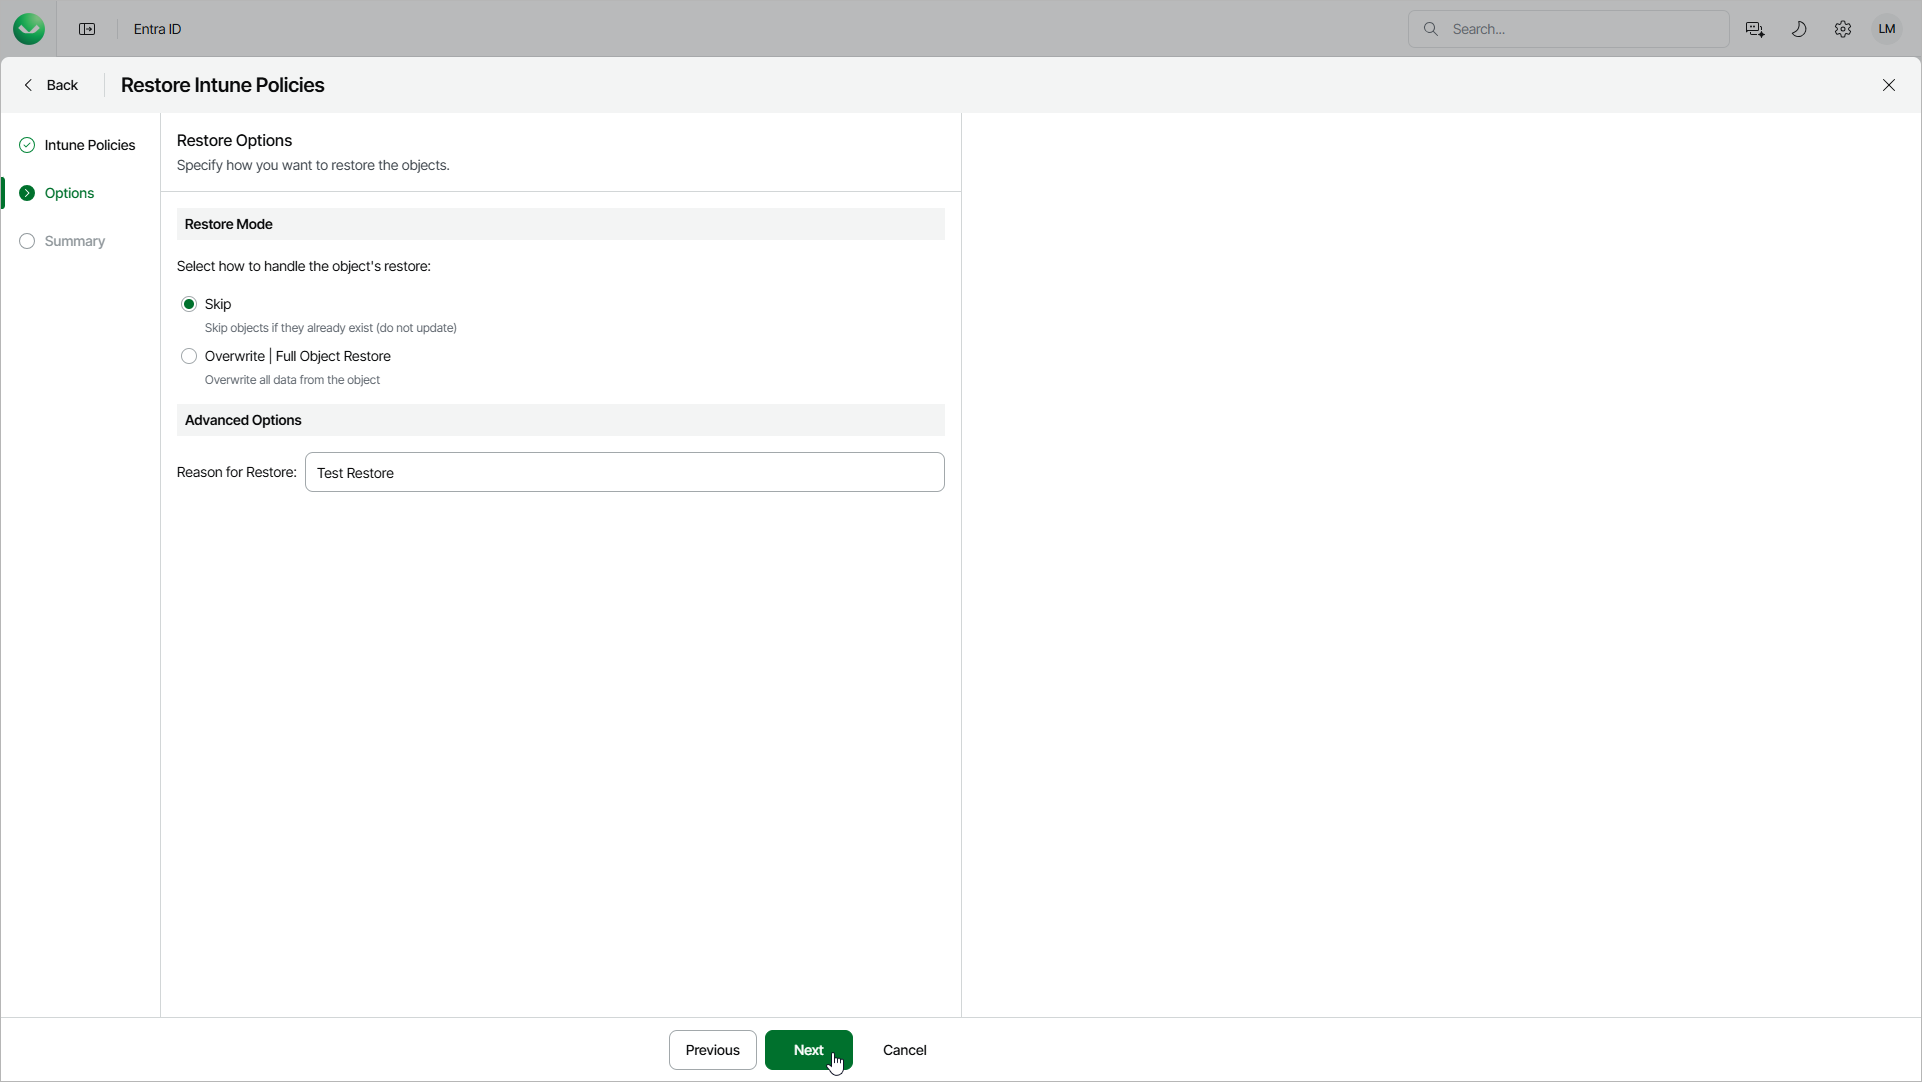Cancel the restore wizard
Screen dimensions: 1922x1082
904,1050
